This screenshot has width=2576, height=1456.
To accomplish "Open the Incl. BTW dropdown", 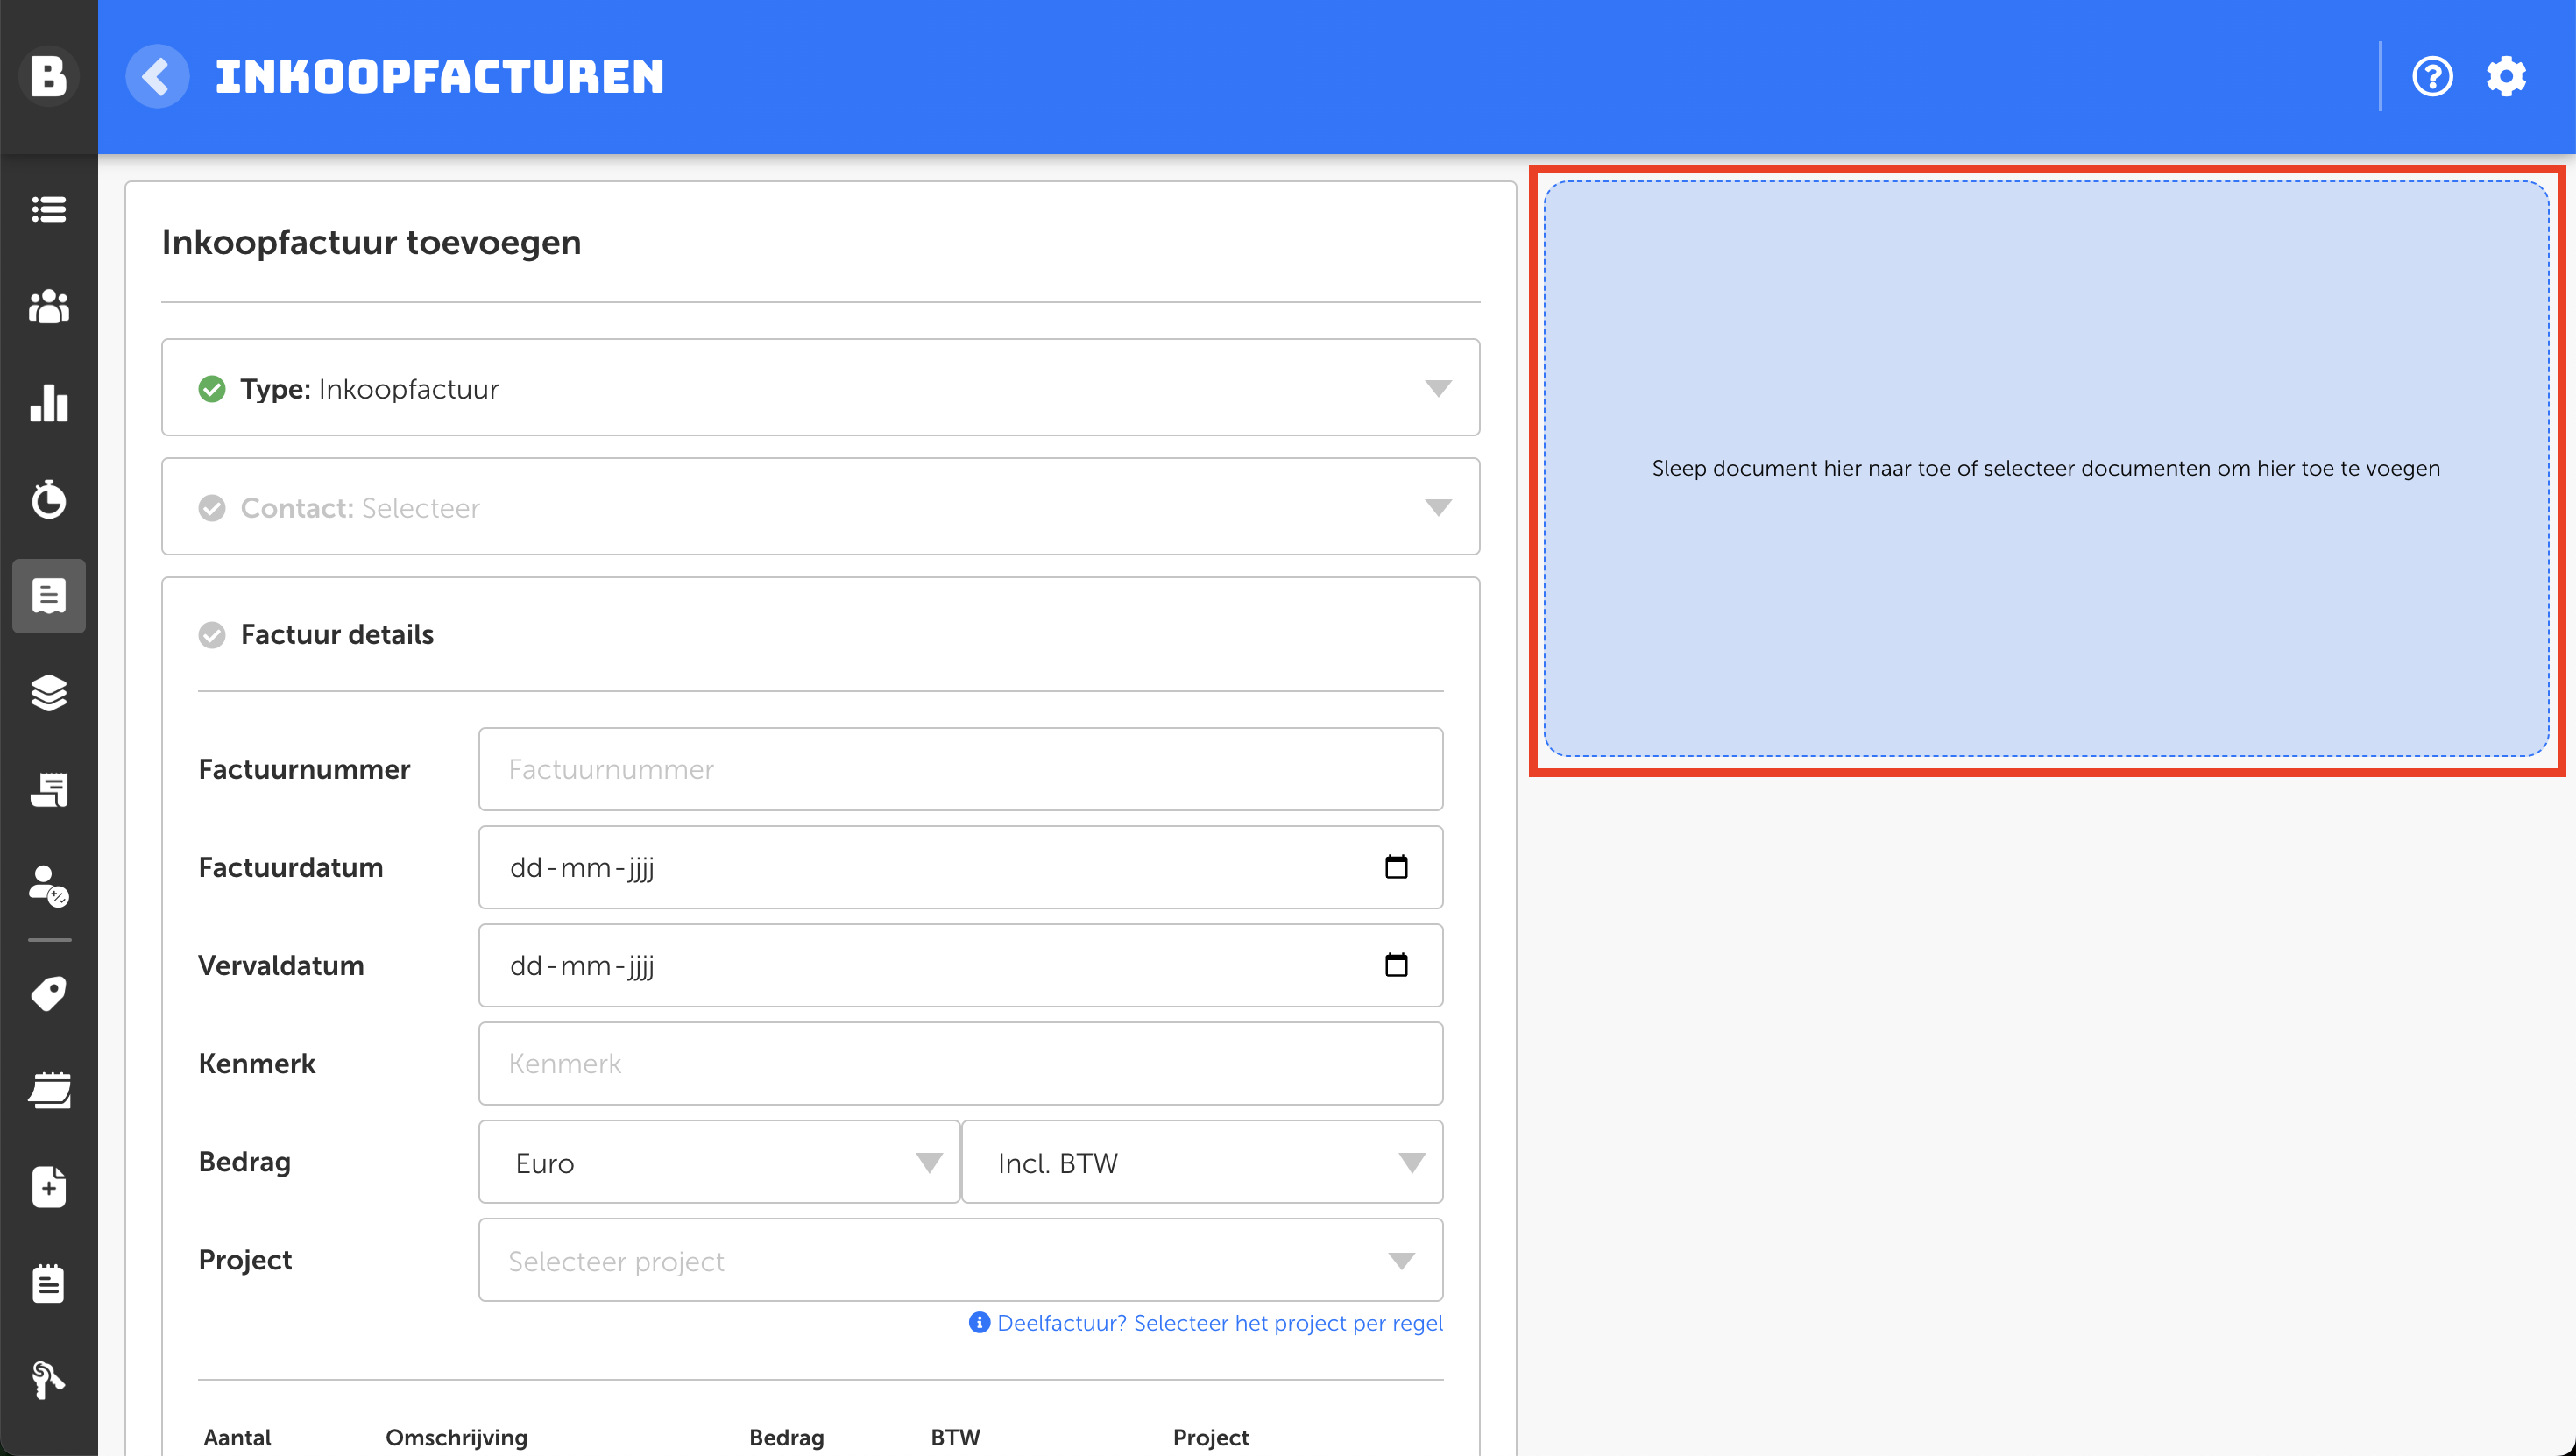I will coord(1201,1162).
